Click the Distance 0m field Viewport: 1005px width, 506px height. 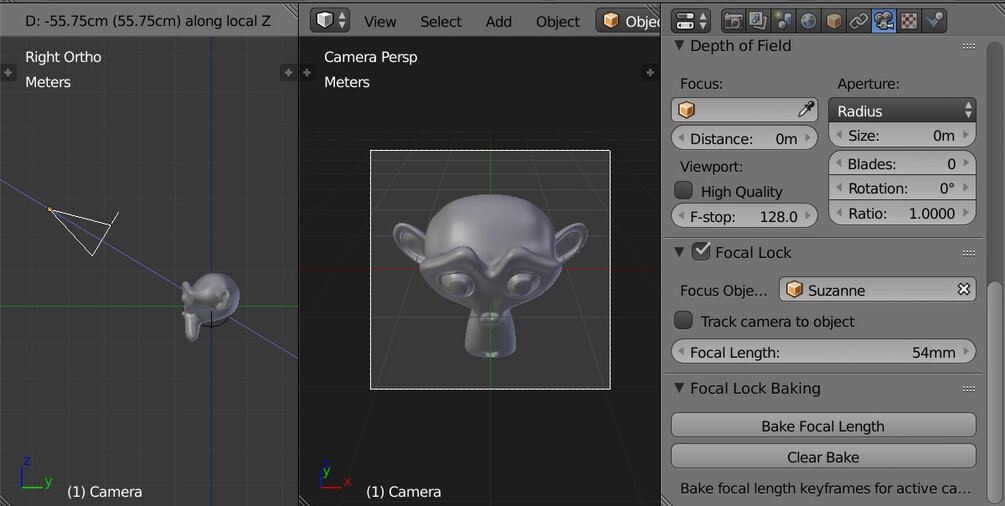click(744, 139)
